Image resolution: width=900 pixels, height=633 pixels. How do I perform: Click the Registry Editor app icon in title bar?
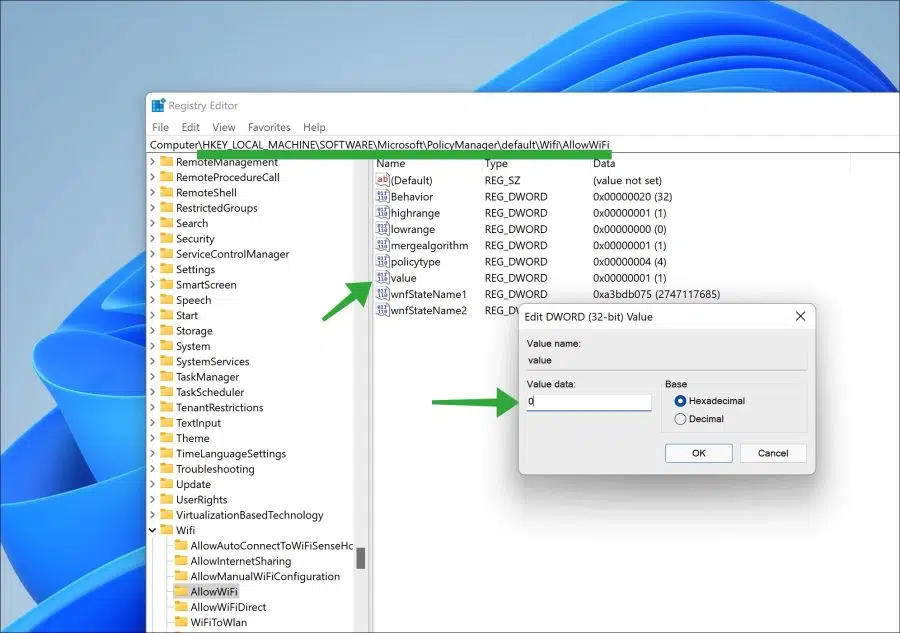pyautogui.click(x=158, y=106)
